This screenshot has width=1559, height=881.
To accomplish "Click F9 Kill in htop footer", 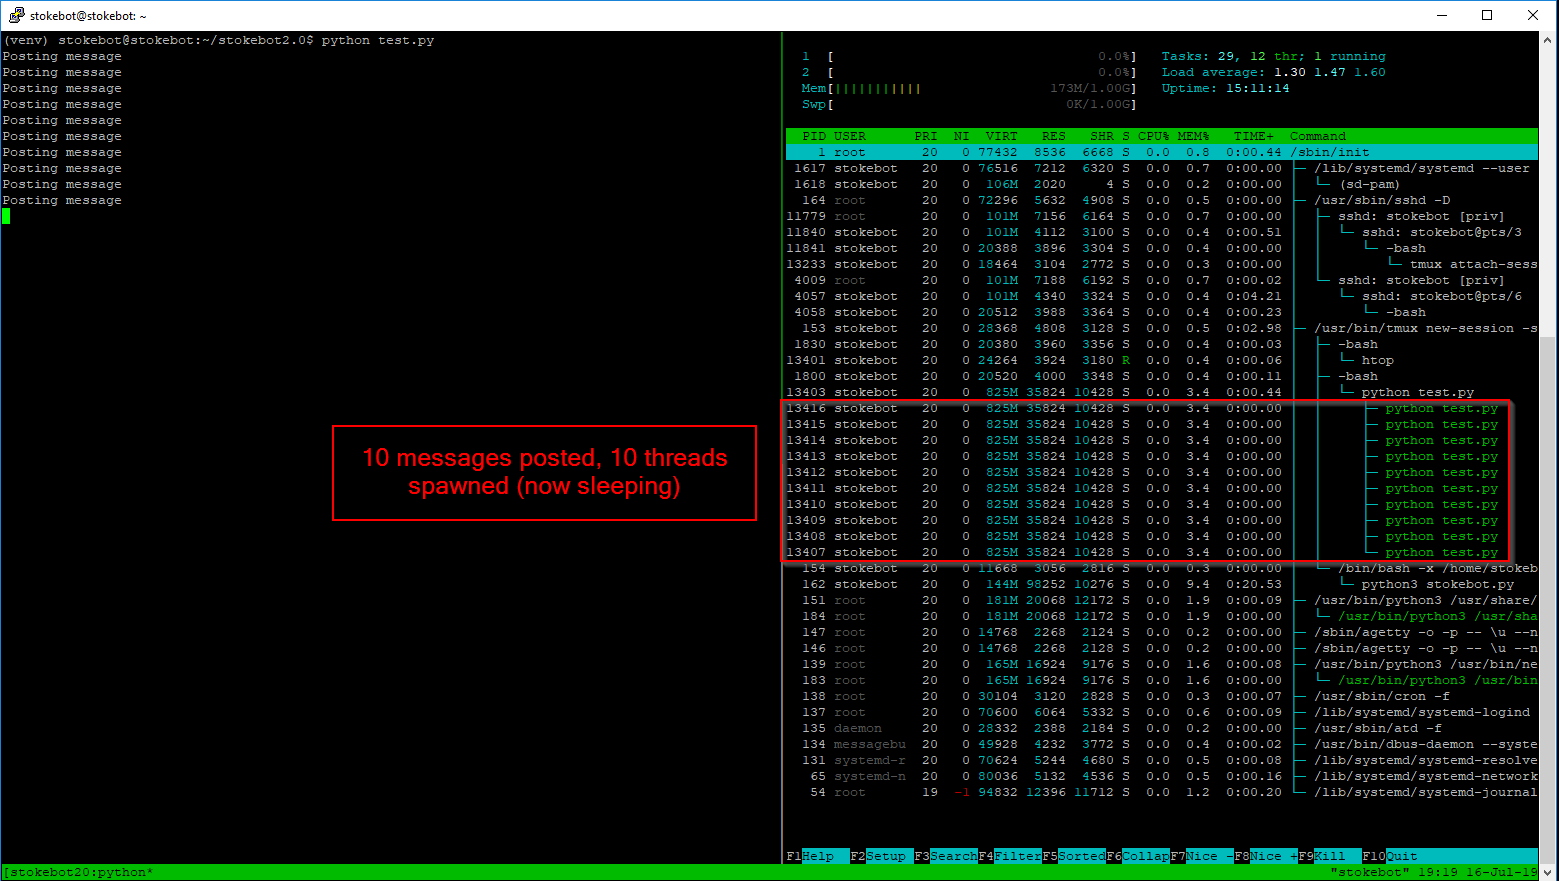I will (x=1330, y=856).
